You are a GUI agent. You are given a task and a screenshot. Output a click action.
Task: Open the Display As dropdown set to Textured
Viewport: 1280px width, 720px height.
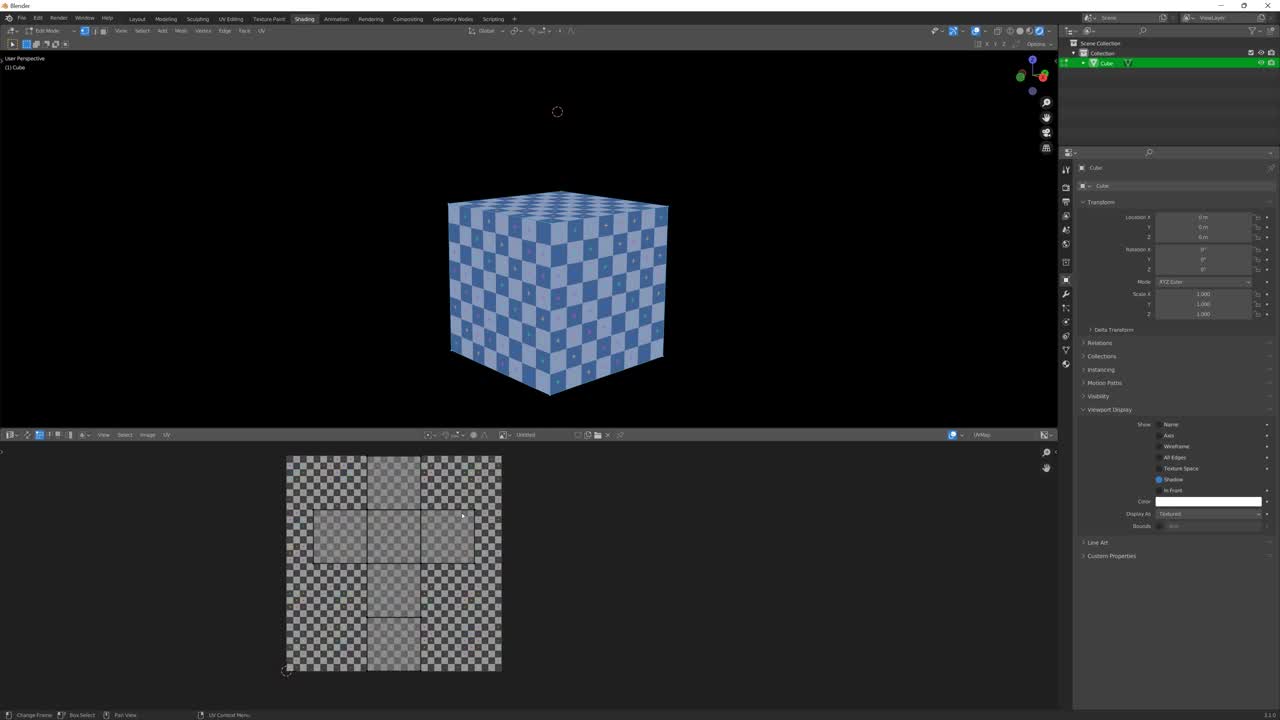point(1207,513)
